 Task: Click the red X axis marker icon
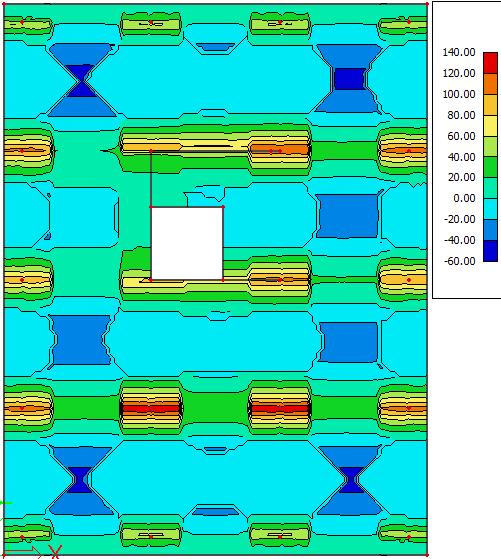(56, 552)
